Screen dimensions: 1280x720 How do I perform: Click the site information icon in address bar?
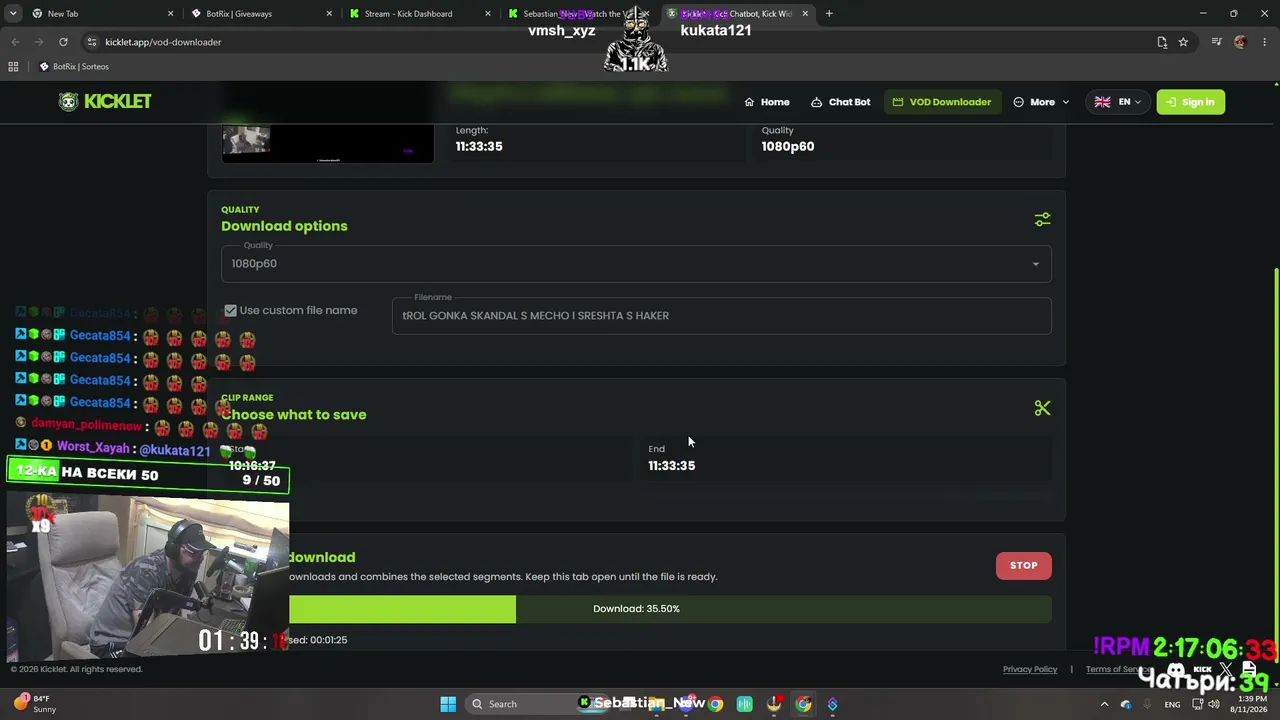(92, 42)
